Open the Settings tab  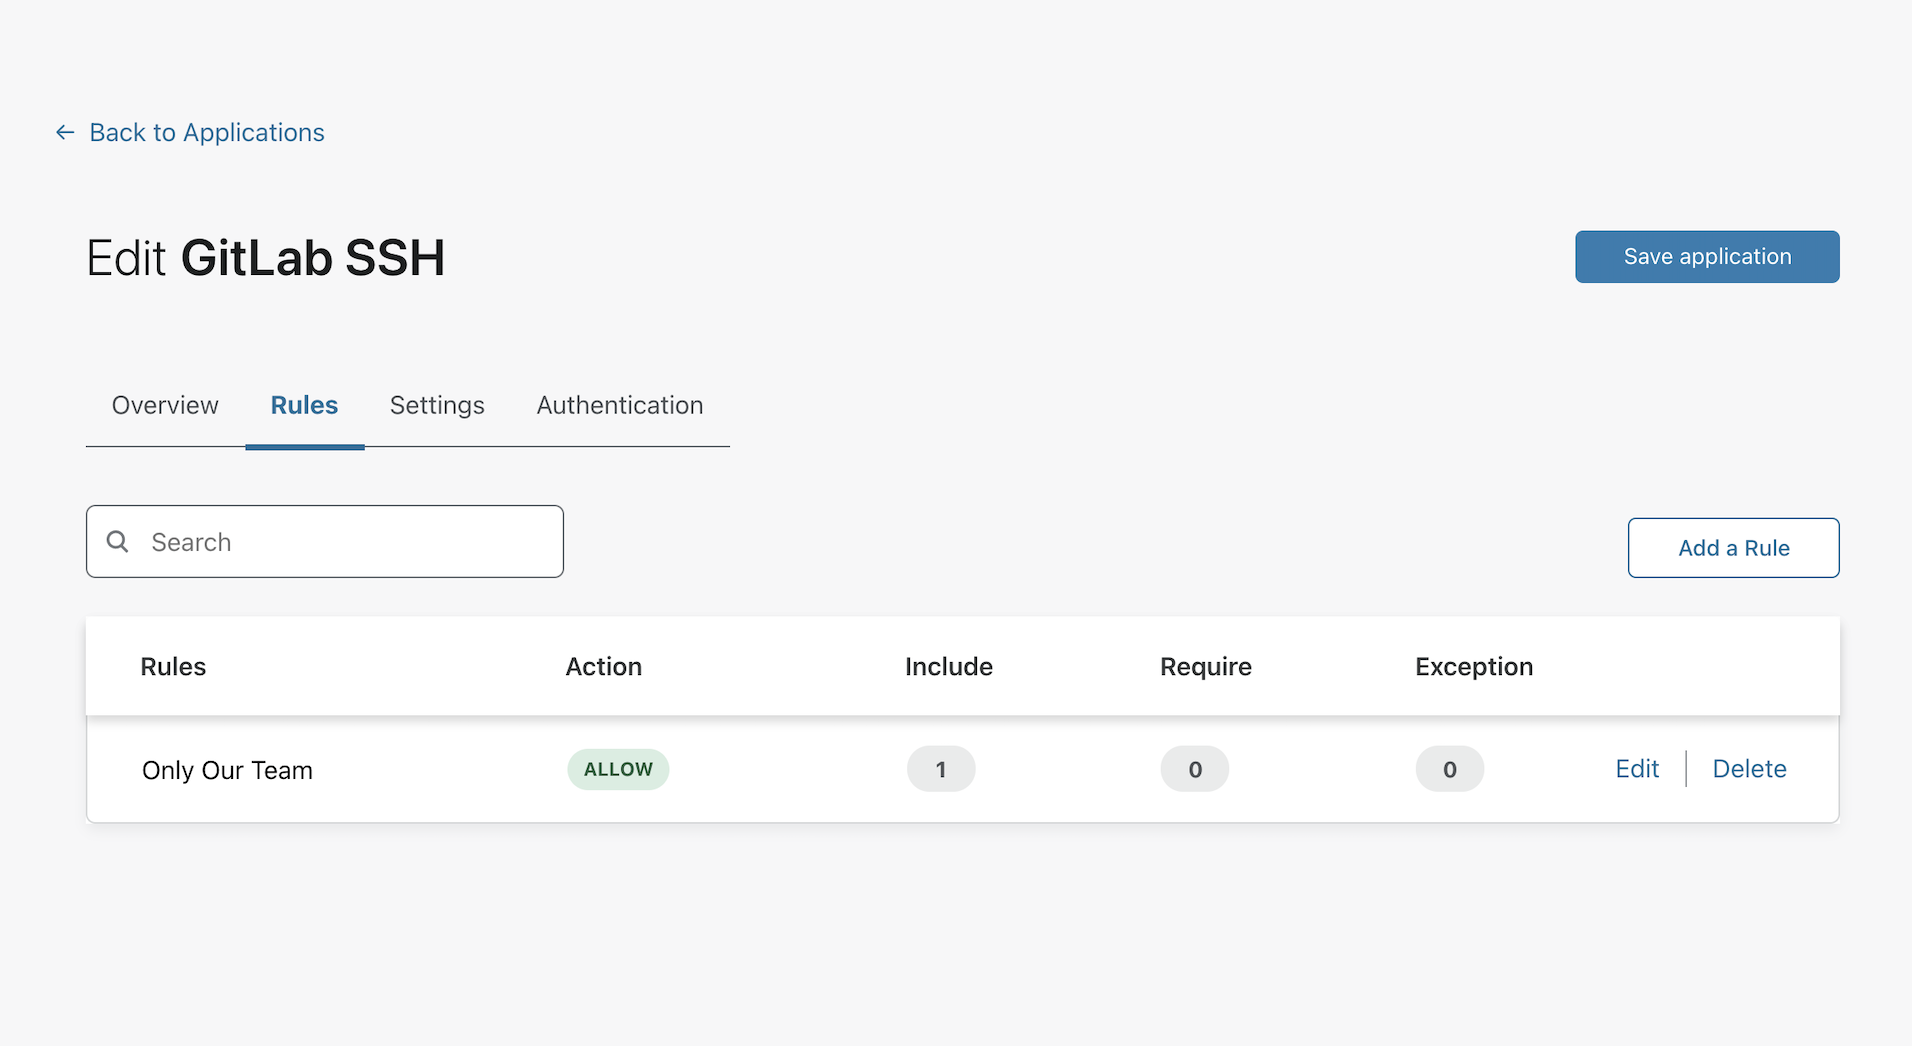(436, 405)
